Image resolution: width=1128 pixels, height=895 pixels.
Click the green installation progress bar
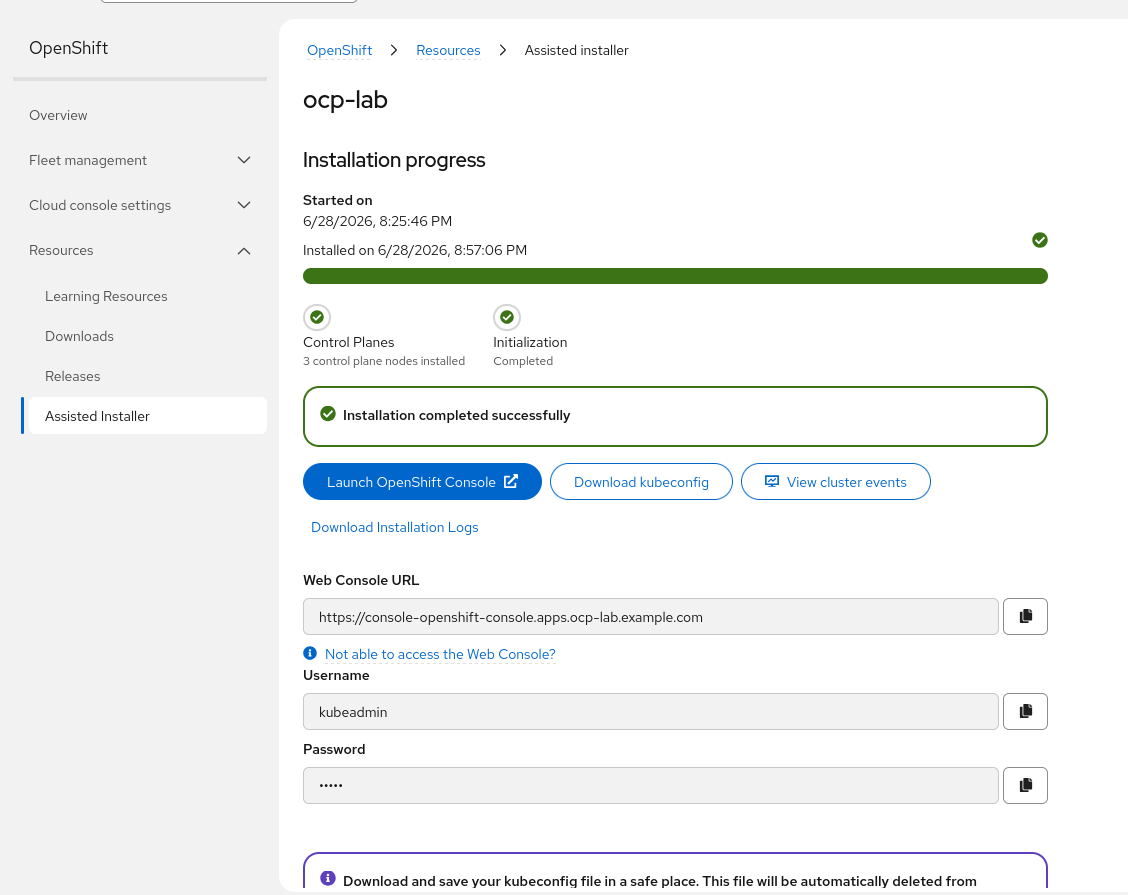675,276
